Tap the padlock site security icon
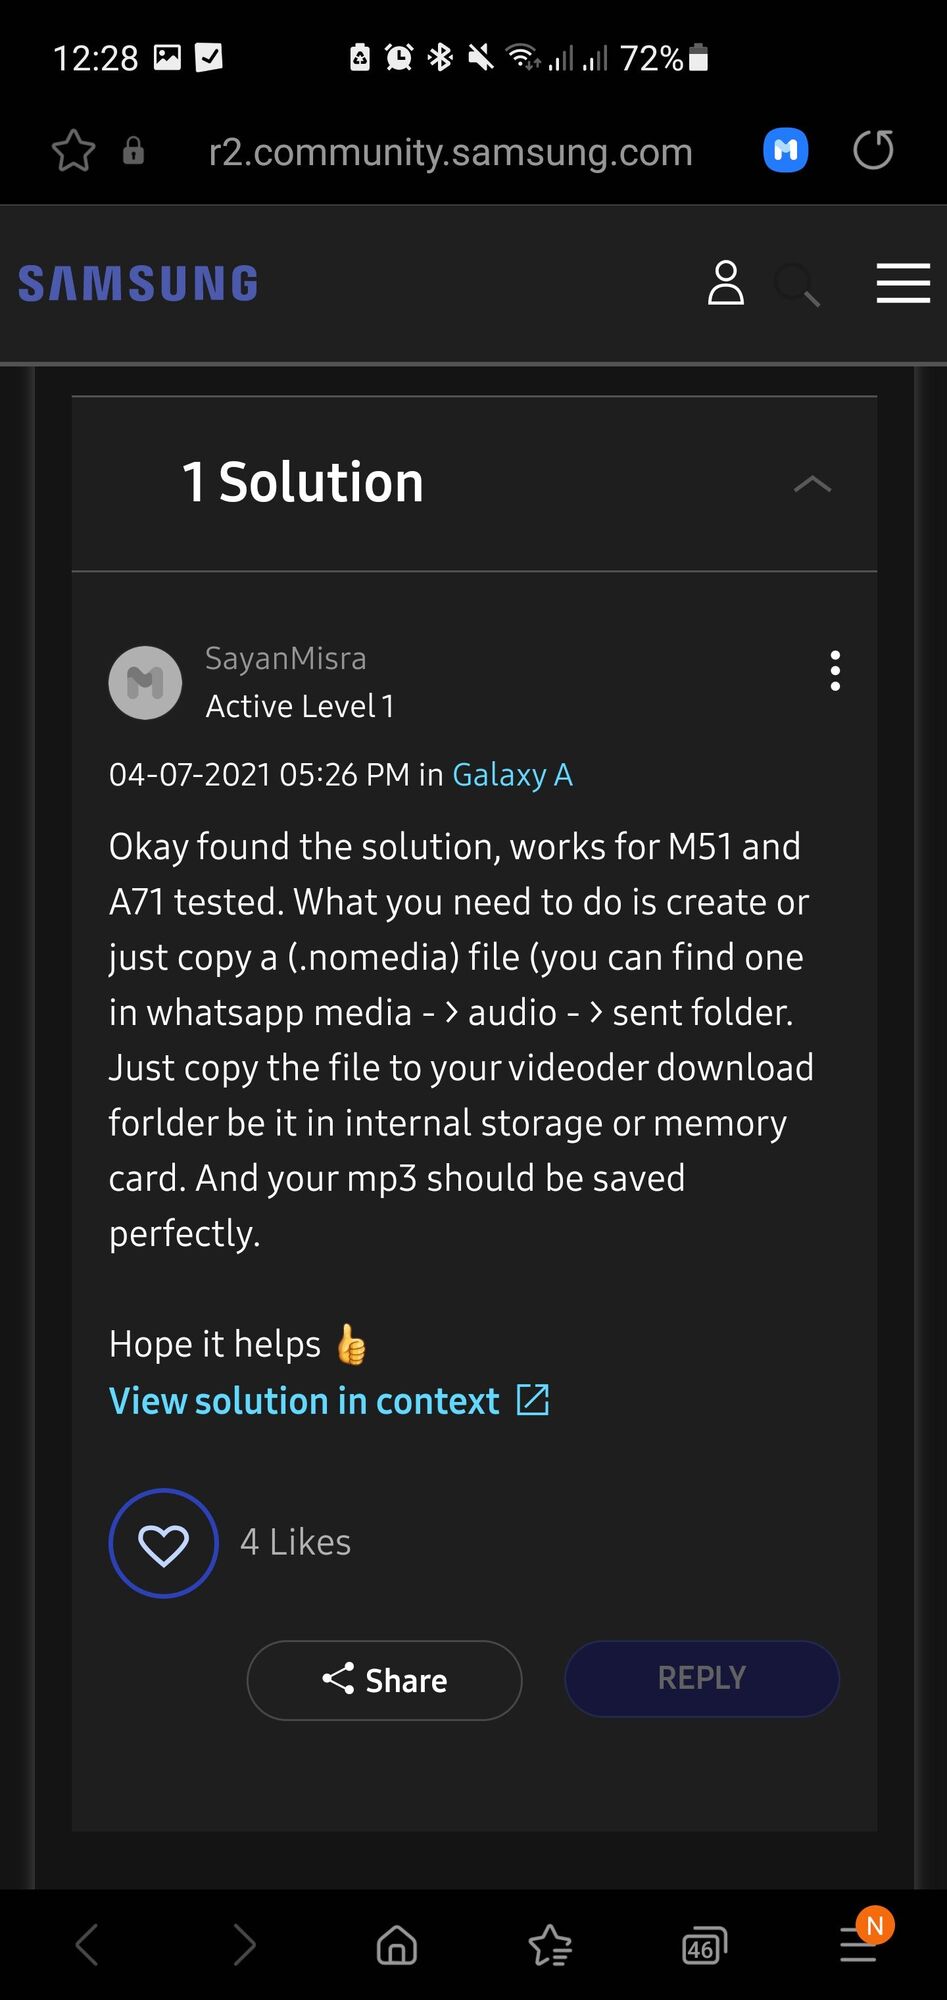This screenshot has width=947, height=2000. tap(133, 152)
